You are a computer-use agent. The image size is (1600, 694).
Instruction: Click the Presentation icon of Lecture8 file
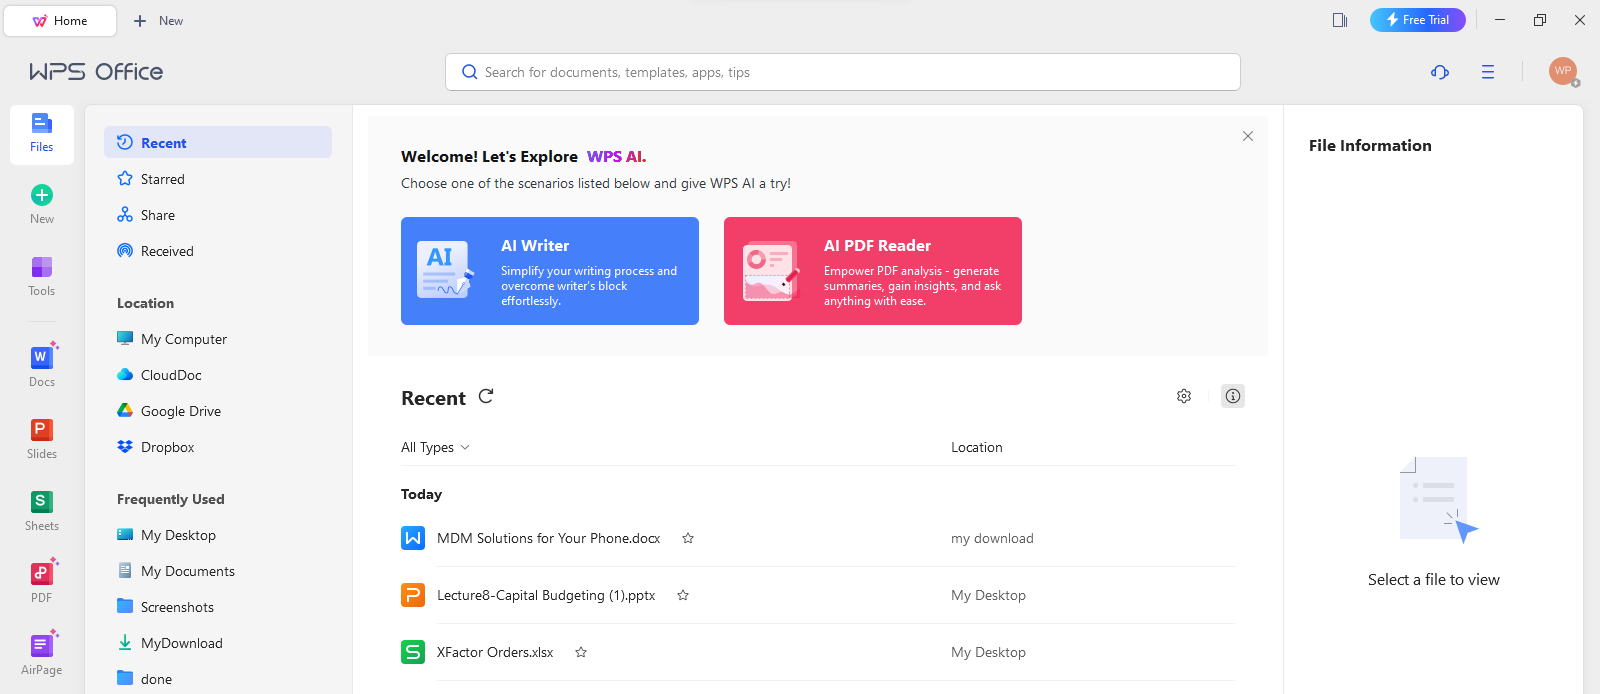click(413, 595)
